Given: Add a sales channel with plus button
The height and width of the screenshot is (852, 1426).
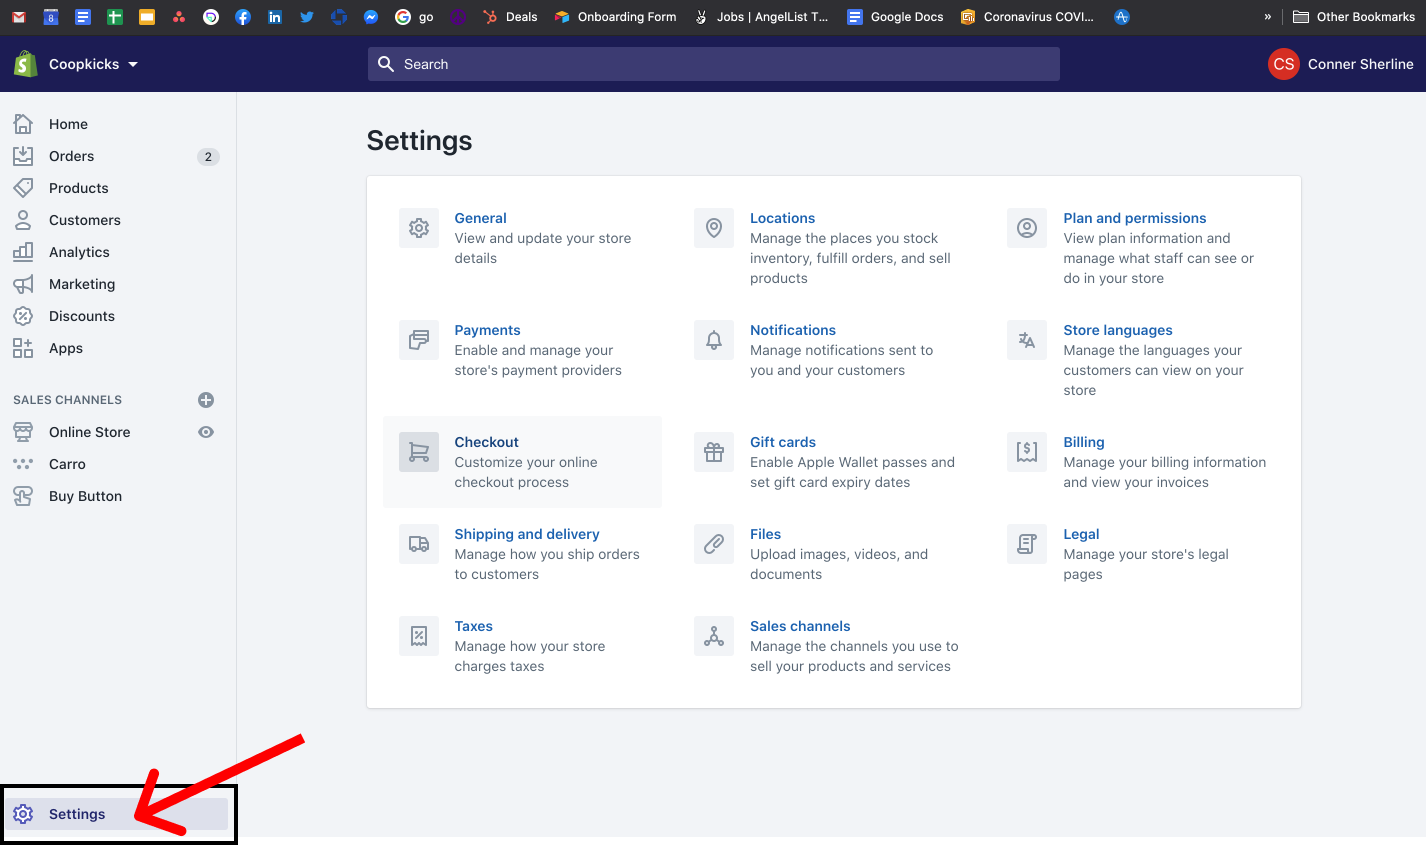Looking at the screenshot, I should click(206, 400).
